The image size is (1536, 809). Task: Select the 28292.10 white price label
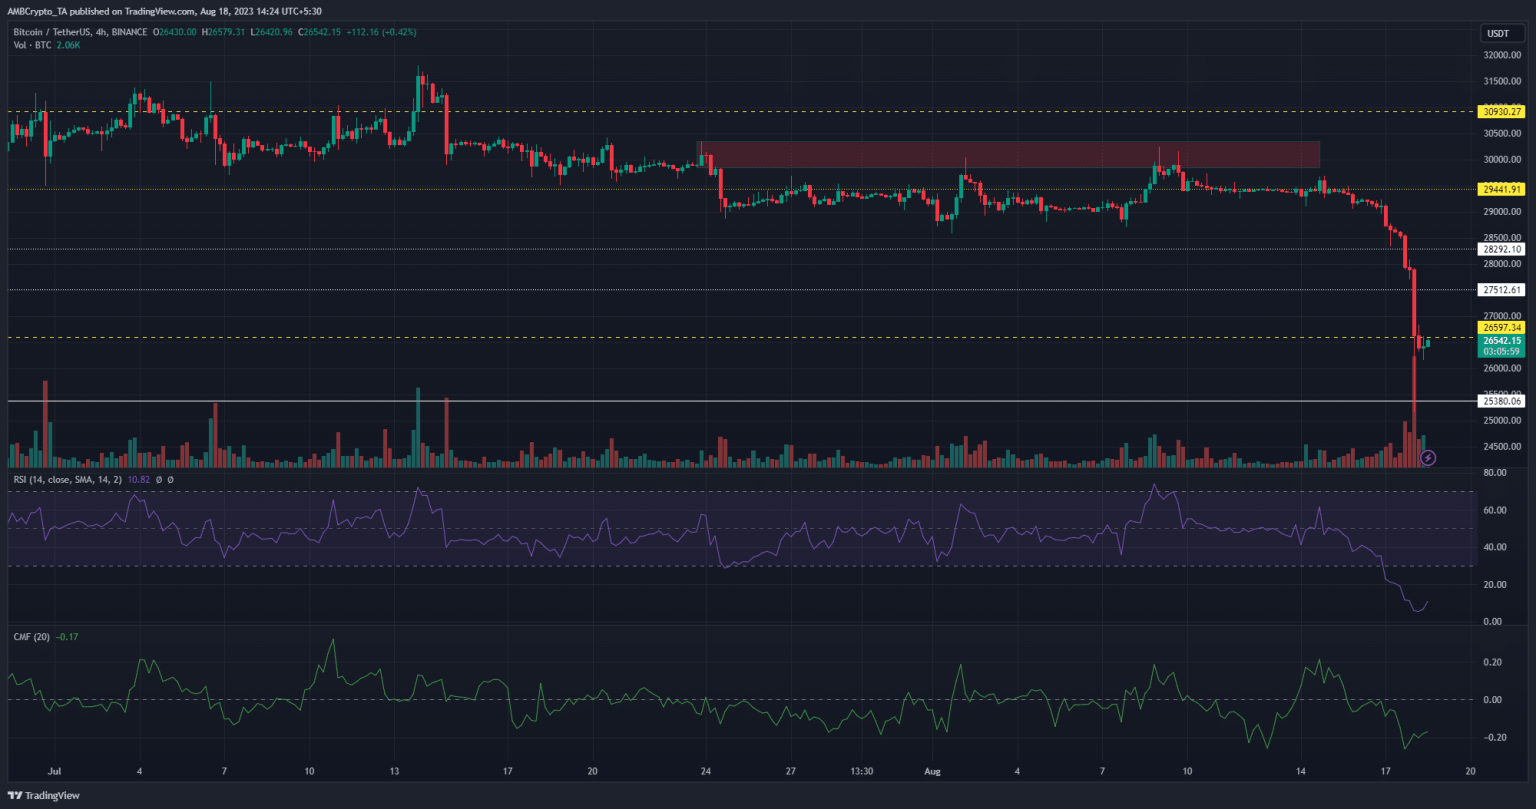click(1502, 249)
